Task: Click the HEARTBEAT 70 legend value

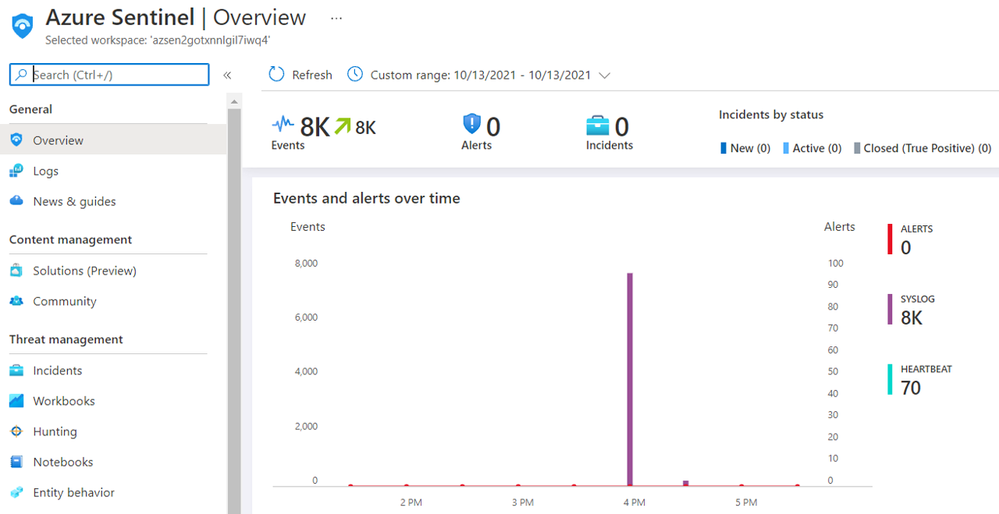Action: pyautogui.click(x=910, y=387)
